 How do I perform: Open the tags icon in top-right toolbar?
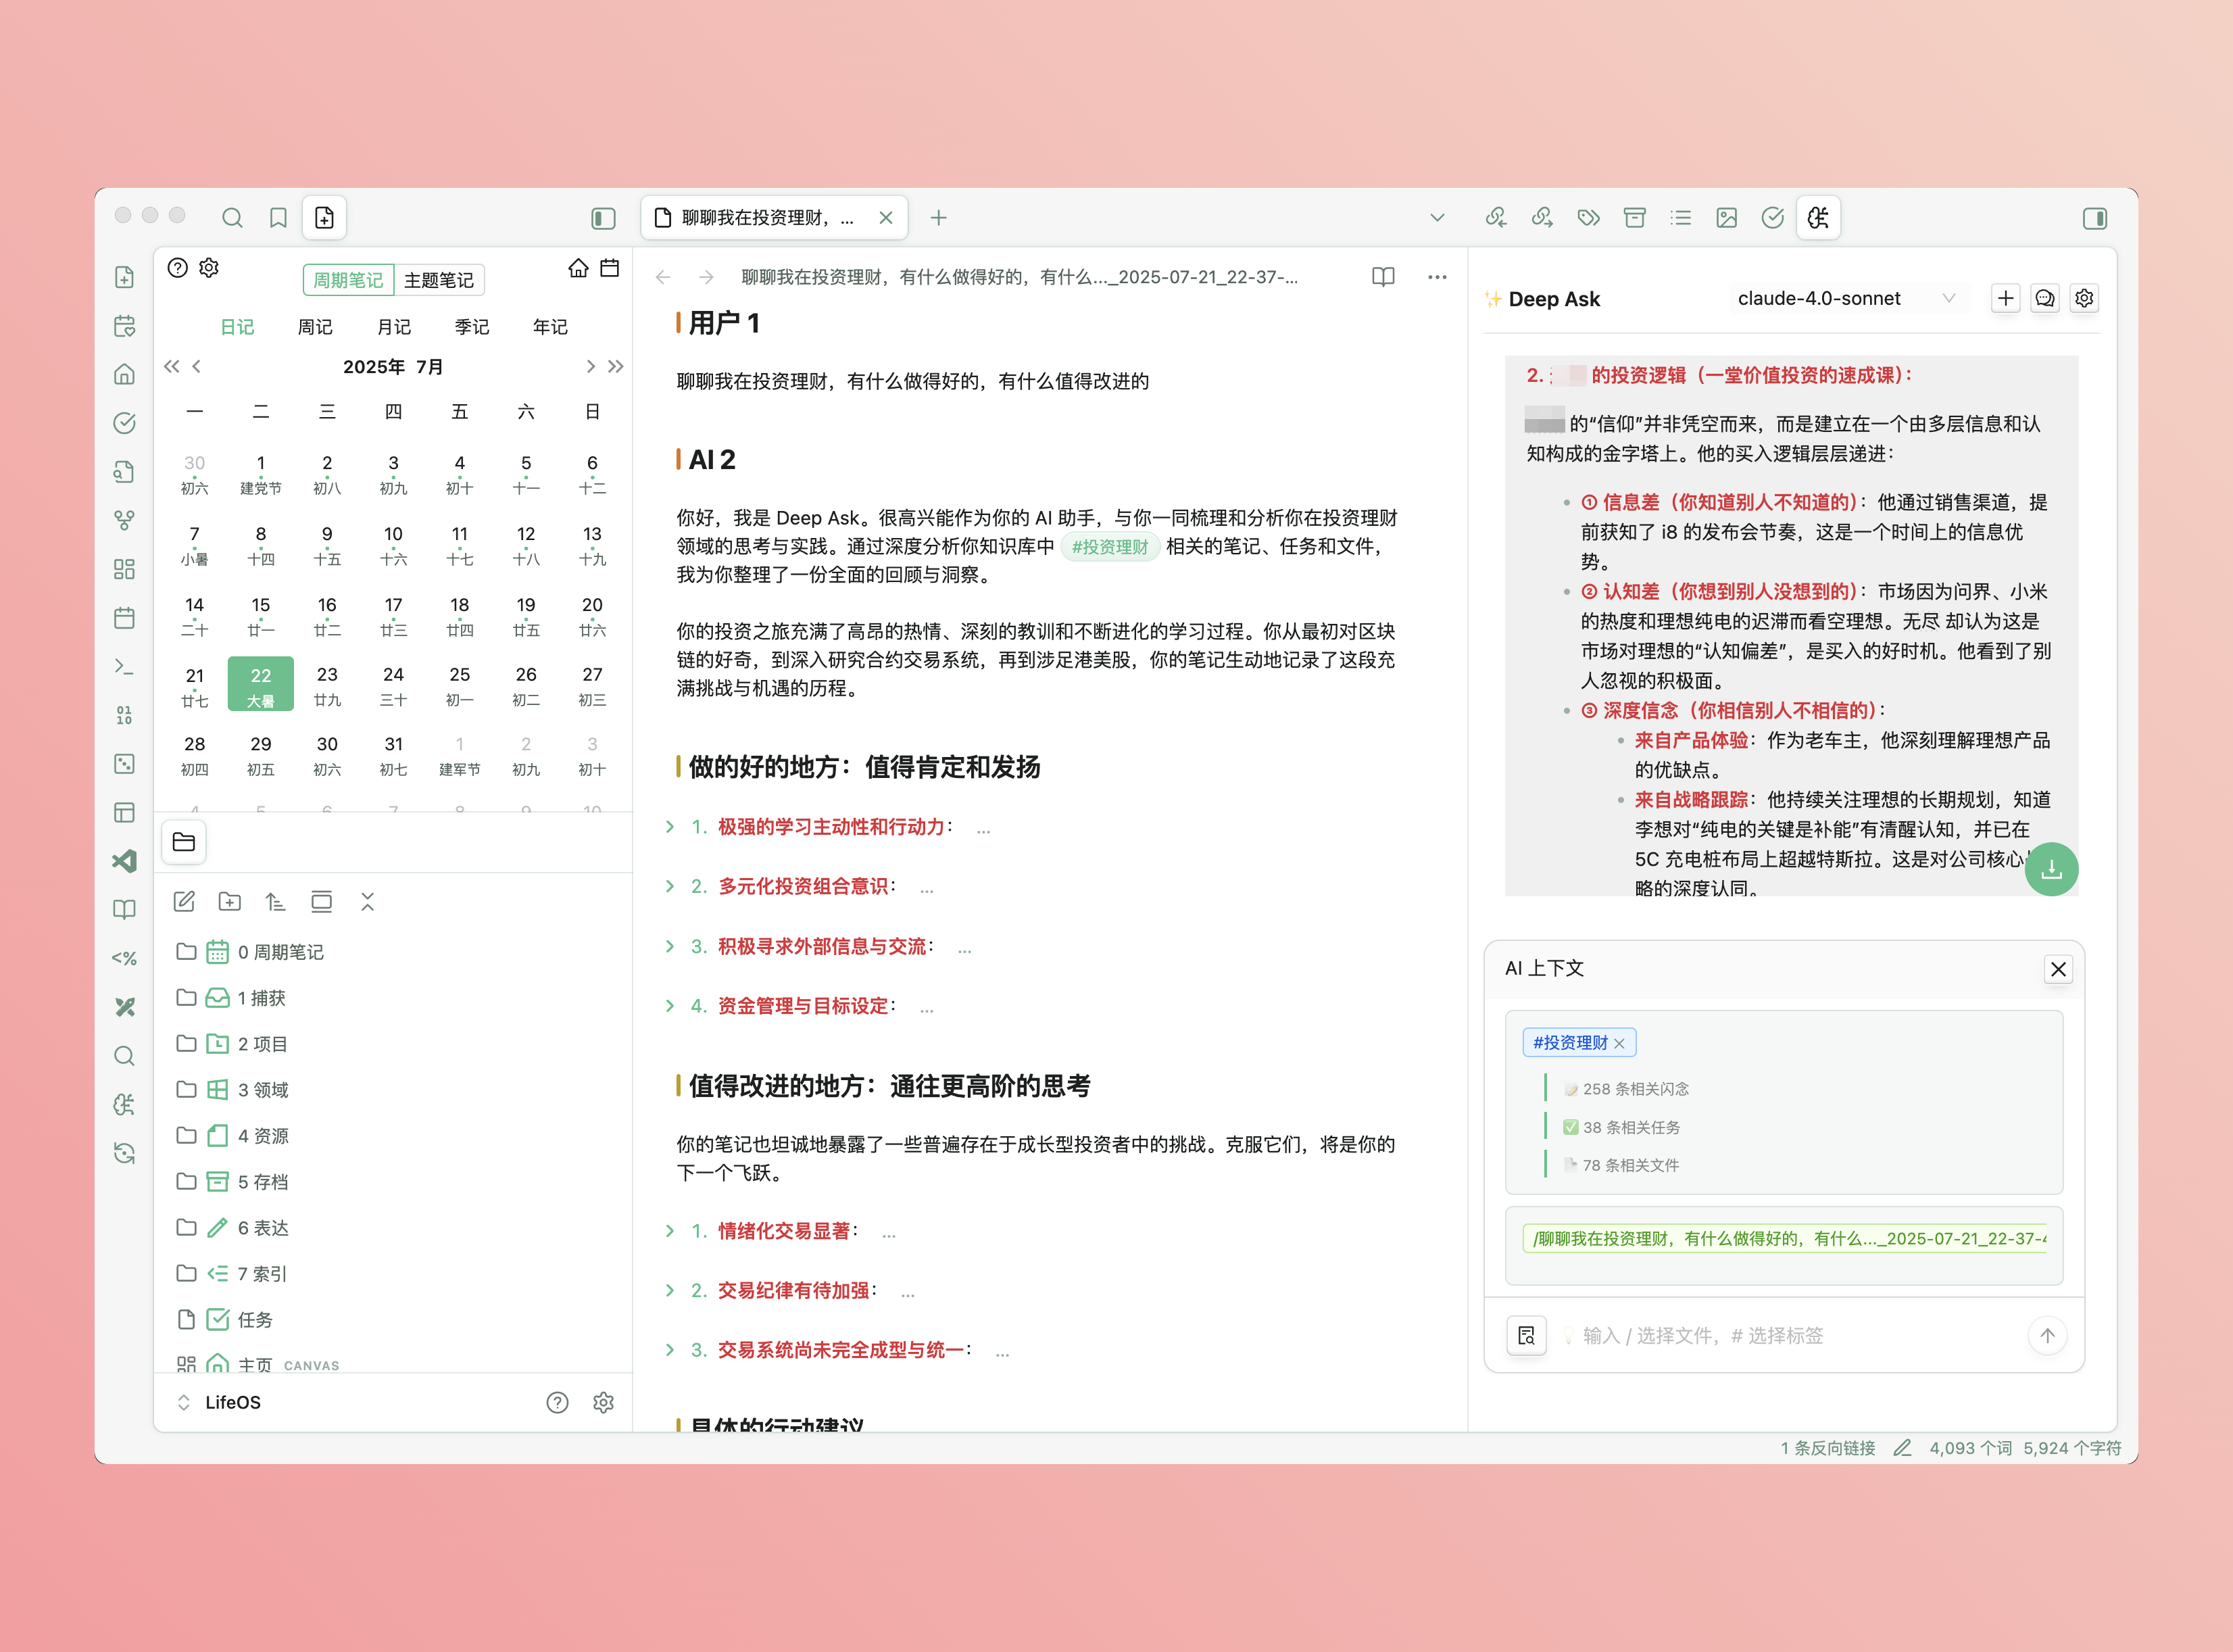click(1588, 218)
